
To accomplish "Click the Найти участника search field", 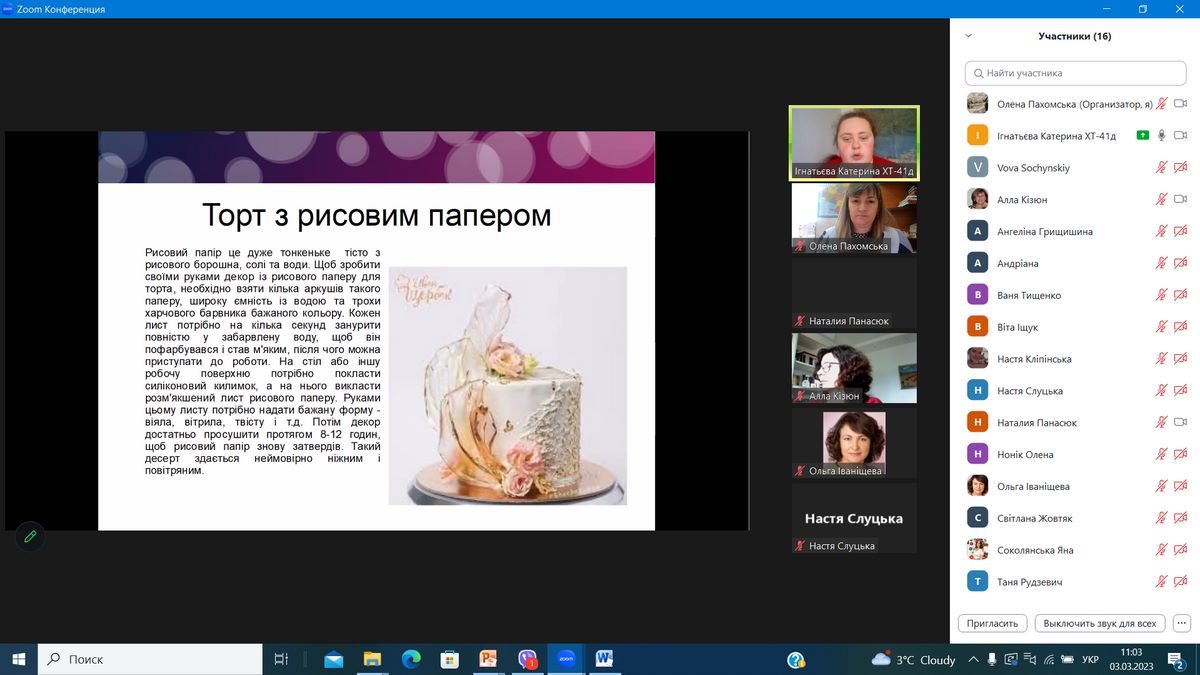I will tap(1075, 73).
